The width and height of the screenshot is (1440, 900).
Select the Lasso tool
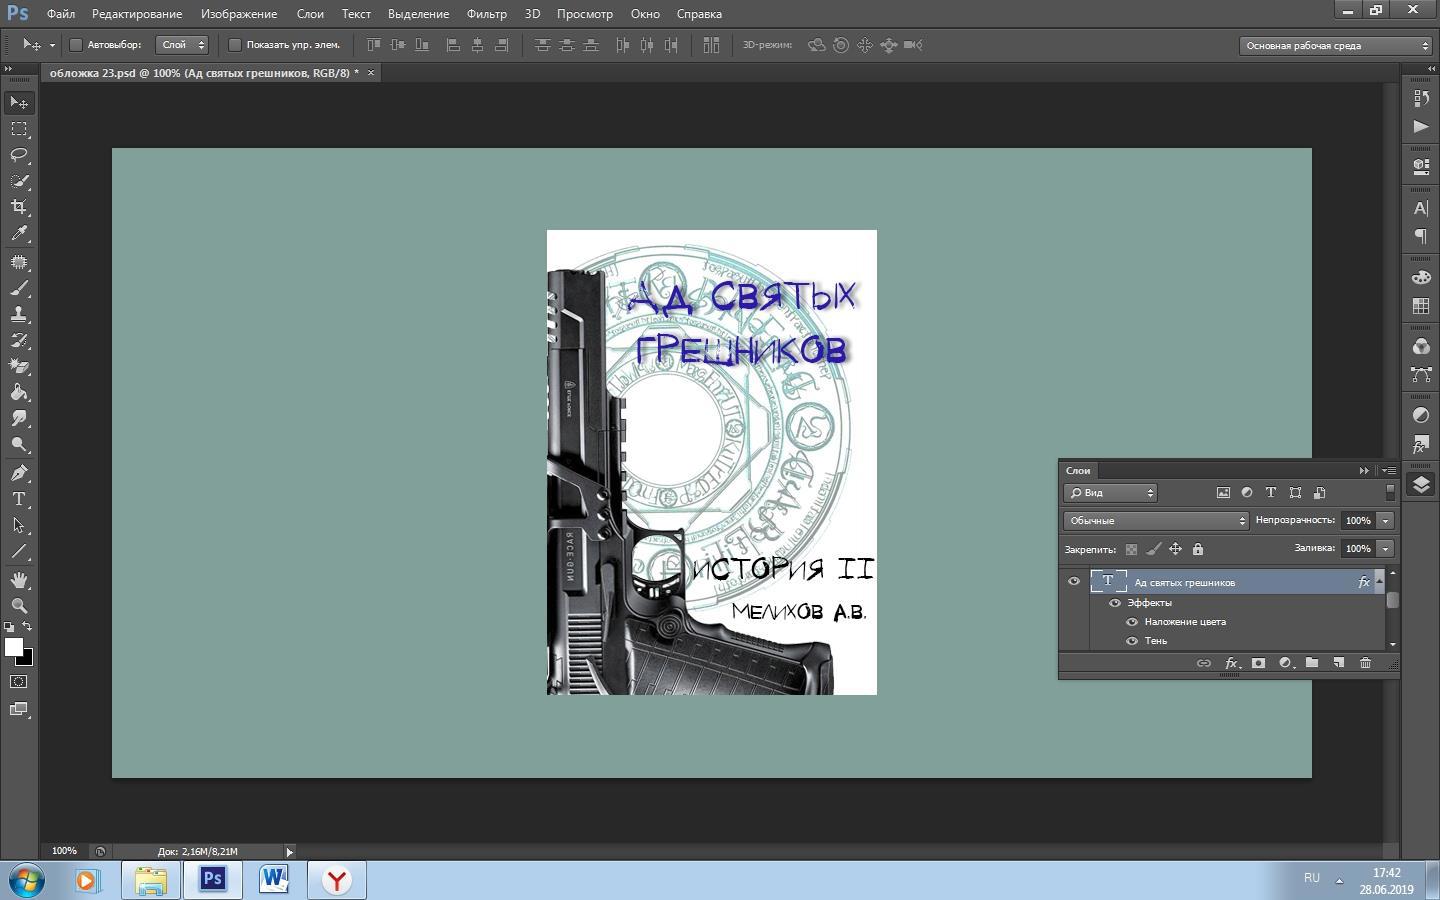(x=19, y=155)
